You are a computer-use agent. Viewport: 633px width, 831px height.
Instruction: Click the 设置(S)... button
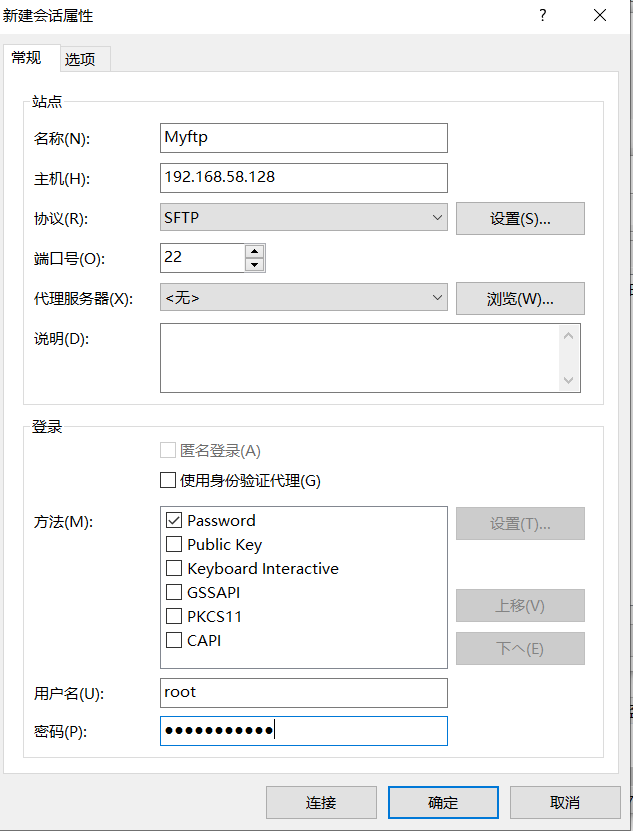520,218
